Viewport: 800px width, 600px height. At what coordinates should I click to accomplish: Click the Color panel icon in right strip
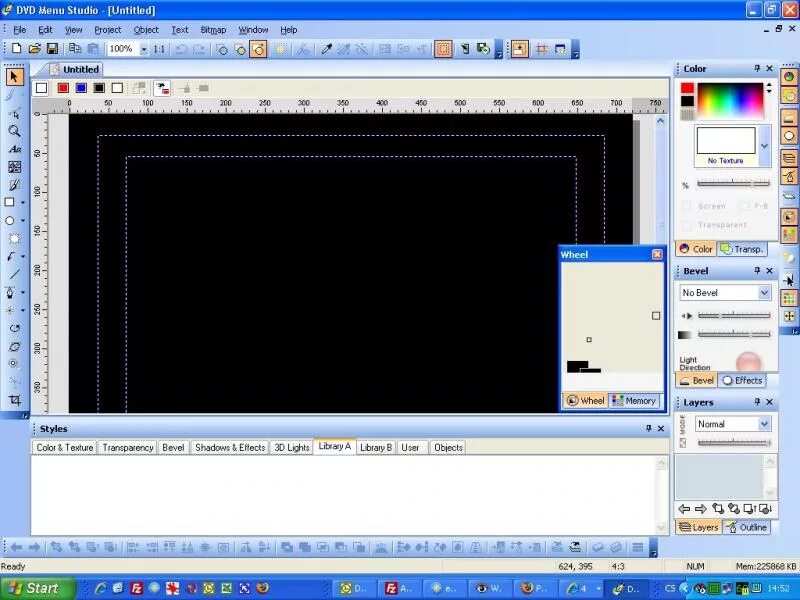[x=789, y=77]
